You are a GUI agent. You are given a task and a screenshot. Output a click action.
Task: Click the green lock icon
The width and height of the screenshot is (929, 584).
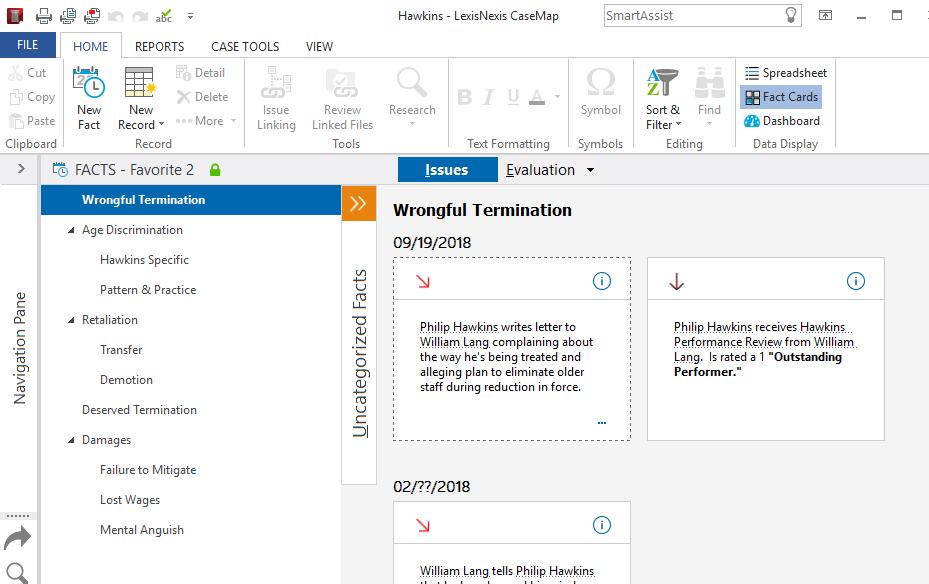tap(215, 170)
